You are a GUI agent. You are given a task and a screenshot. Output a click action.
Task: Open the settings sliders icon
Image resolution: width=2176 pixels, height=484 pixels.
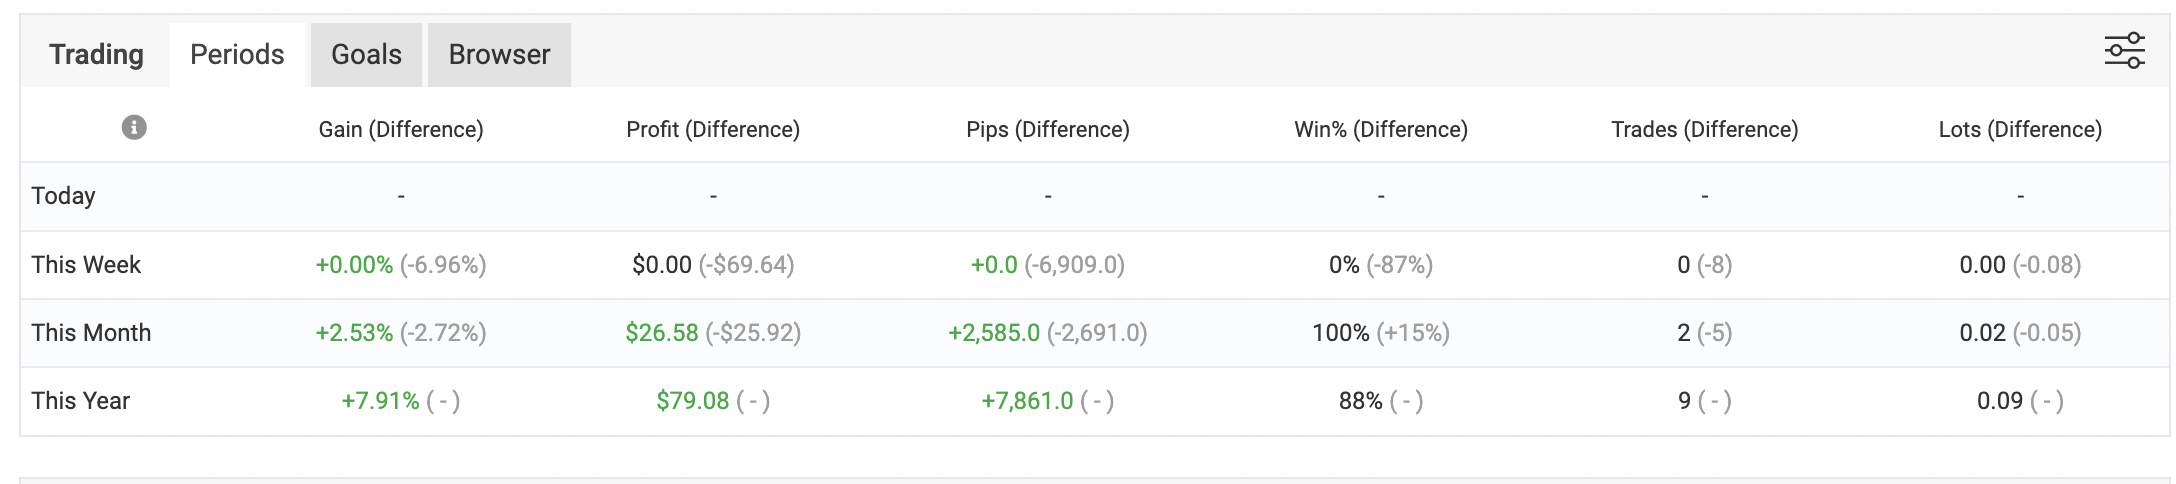coord(2124,51)
